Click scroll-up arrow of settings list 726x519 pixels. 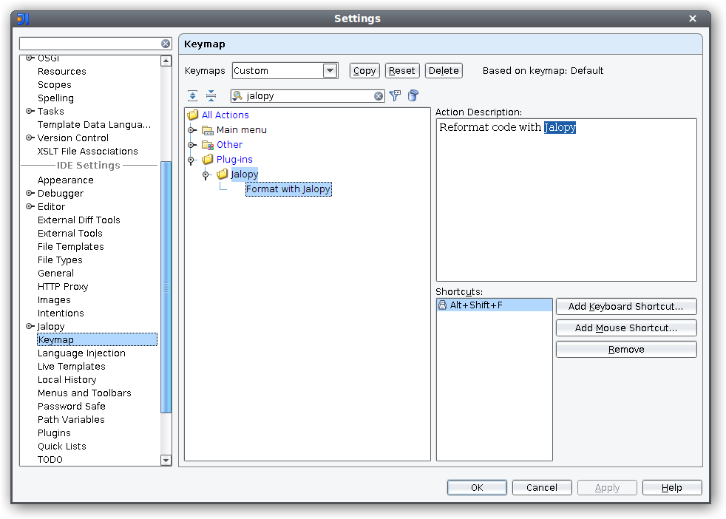click(166, 61)
